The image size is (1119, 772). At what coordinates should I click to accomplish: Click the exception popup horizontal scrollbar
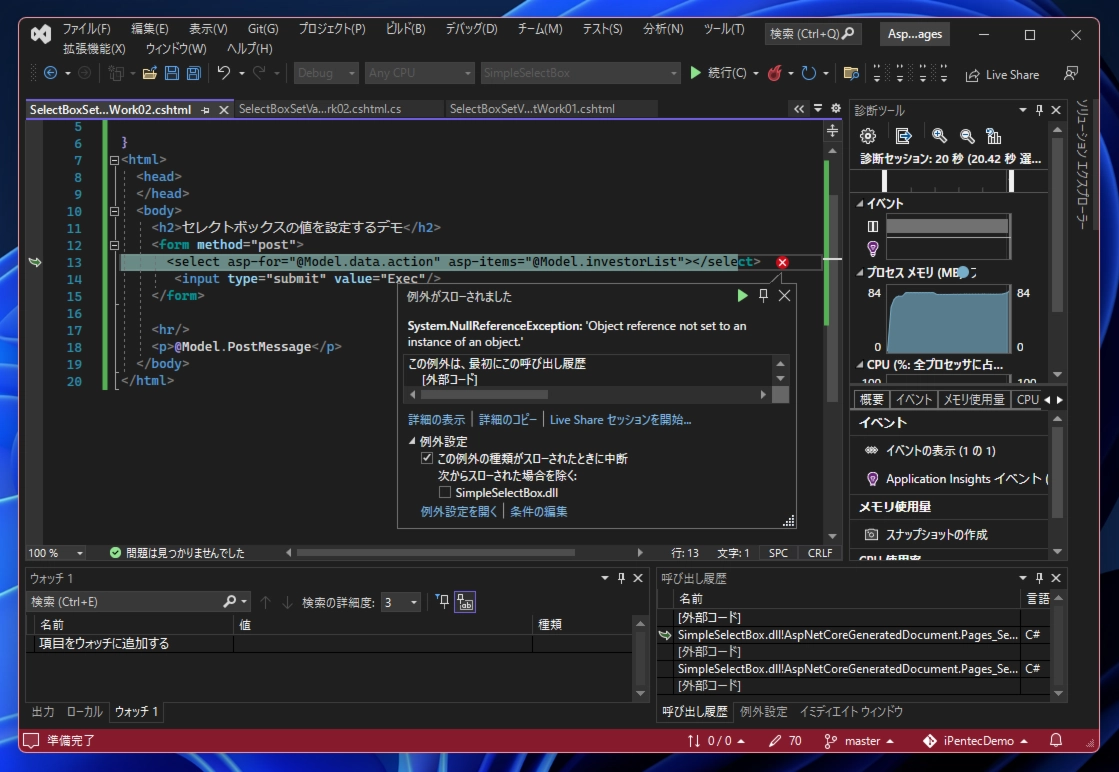[485, 395]
